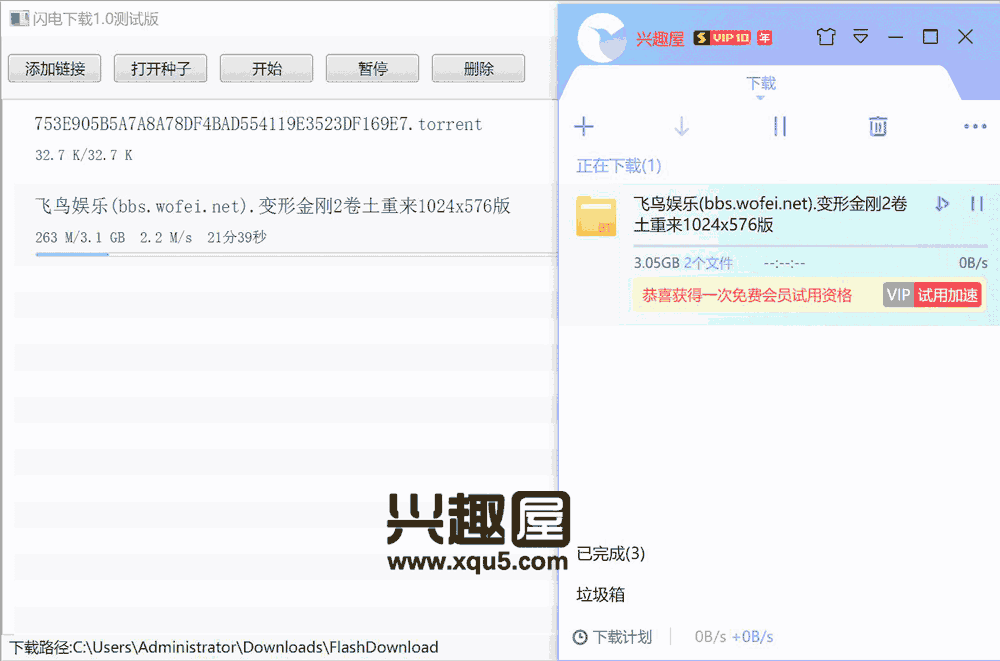Expand the 已完成(3) section
Image resolution: width=1000 pixels, height=661 pixels.
610,553
